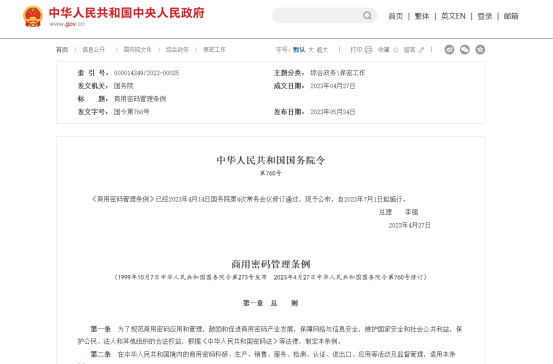Screen dimensions: 553x364
Task: Click the 收藏 favorite text
Action: click(384, 50)
